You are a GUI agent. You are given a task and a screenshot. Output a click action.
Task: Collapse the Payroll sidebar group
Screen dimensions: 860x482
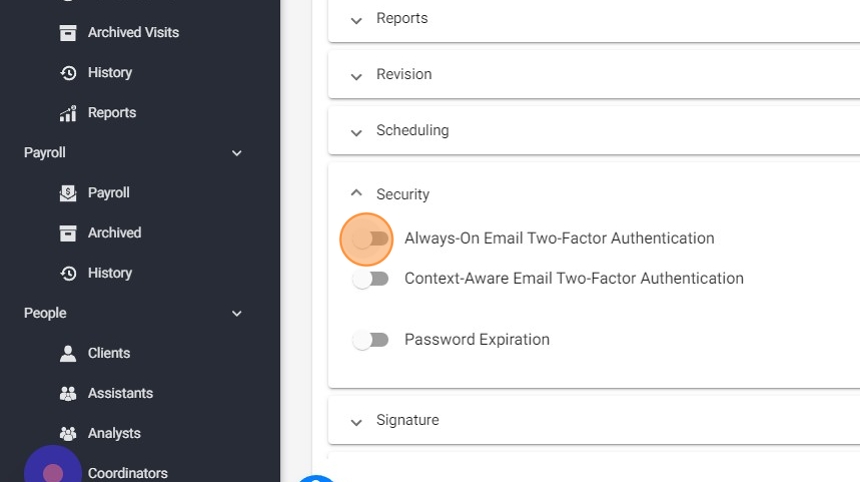pyautogui.click(x=237, y=153)
